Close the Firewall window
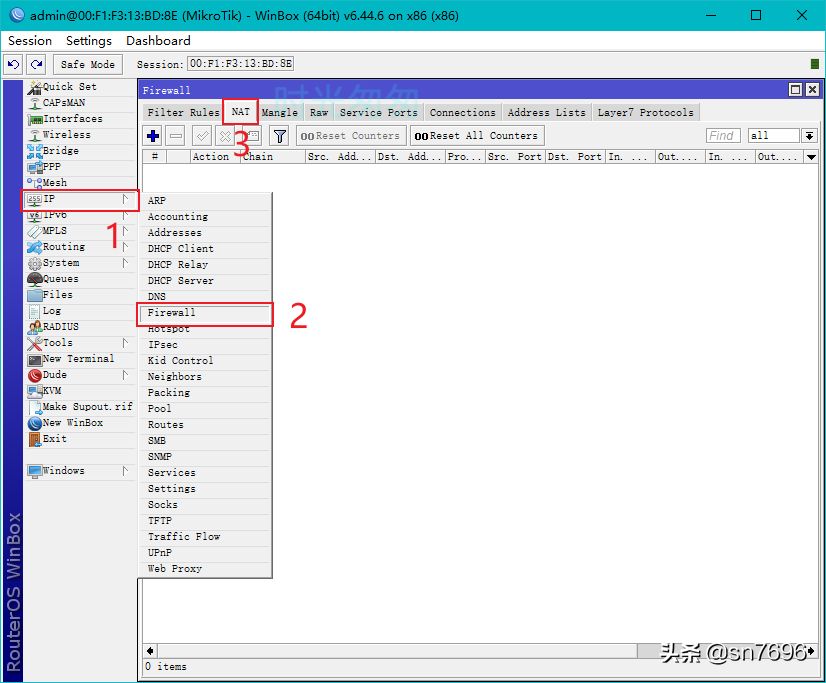The image size is (826, 683). 812,90
